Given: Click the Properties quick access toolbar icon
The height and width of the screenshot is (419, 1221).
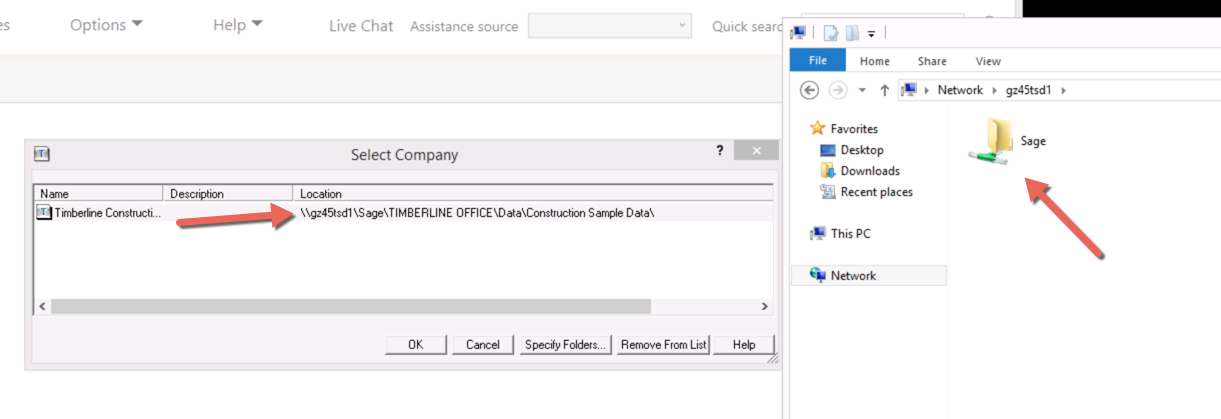Looking at the screenshot, I should coord(830,33).
